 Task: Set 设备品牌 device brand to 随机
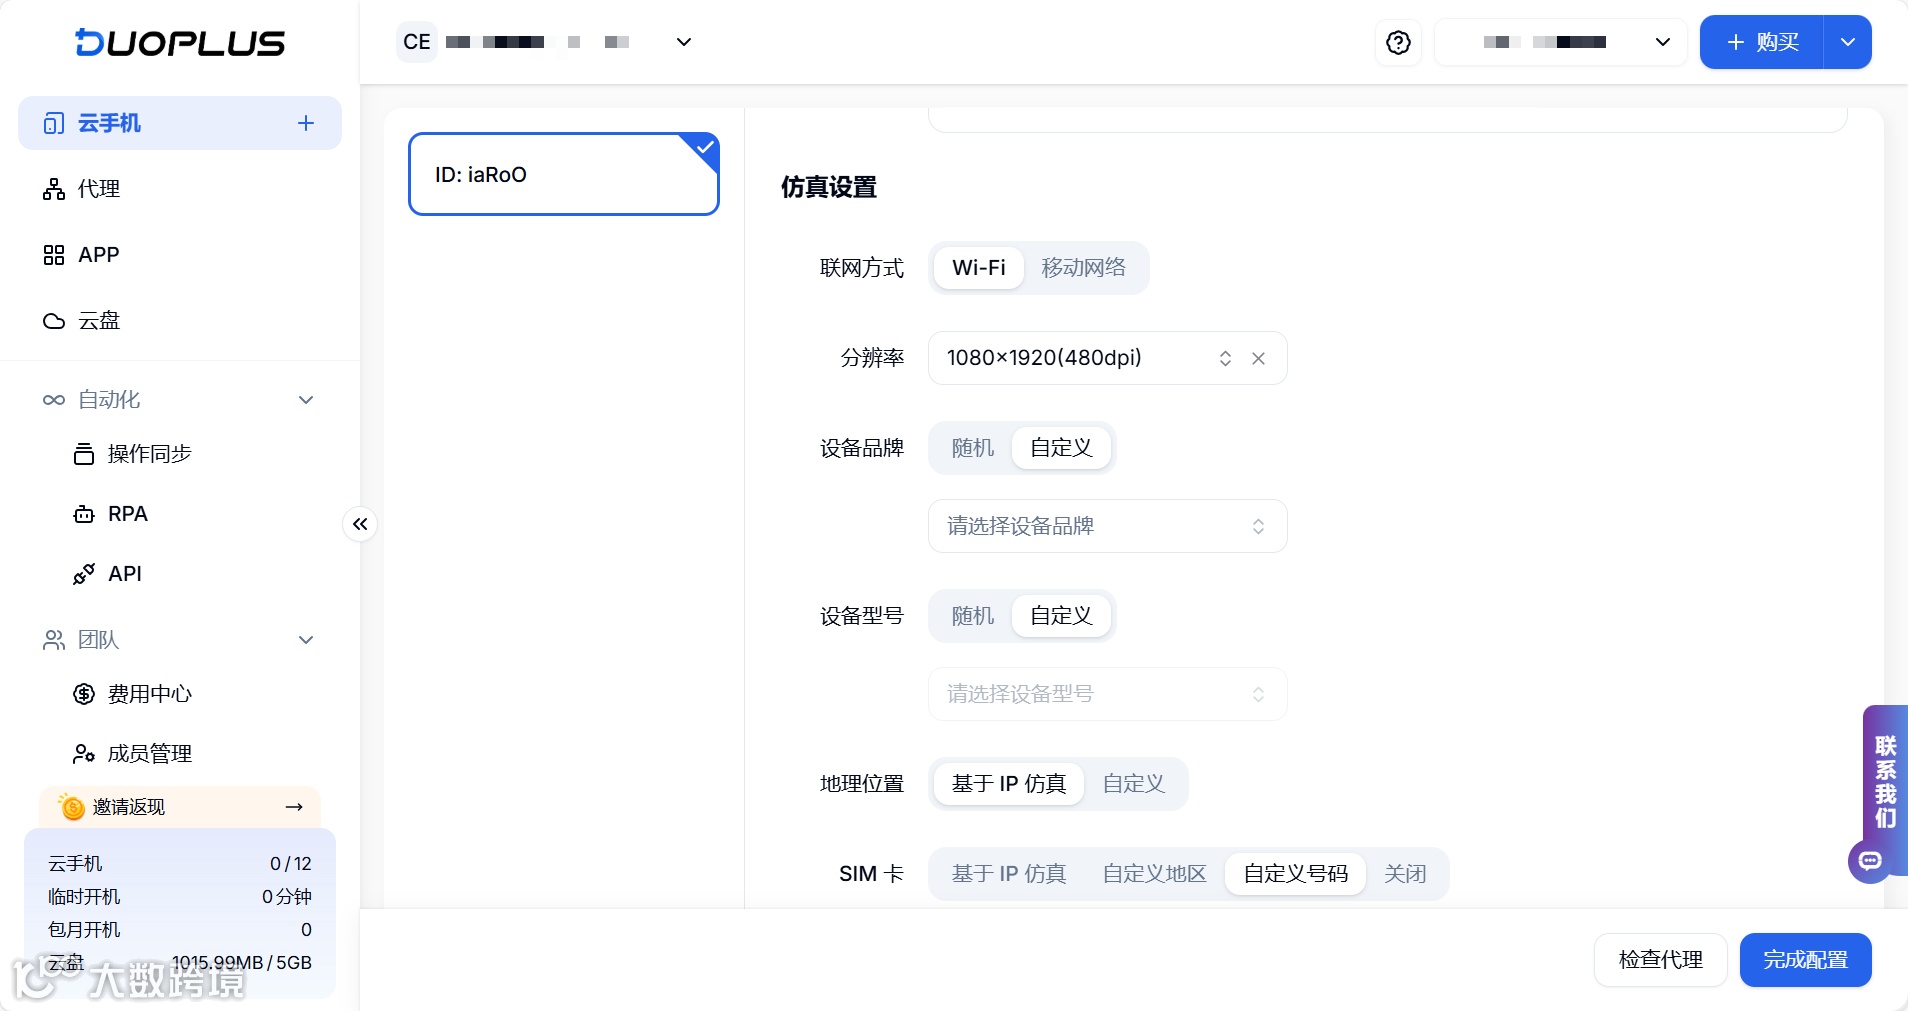(x=972, y=448)
